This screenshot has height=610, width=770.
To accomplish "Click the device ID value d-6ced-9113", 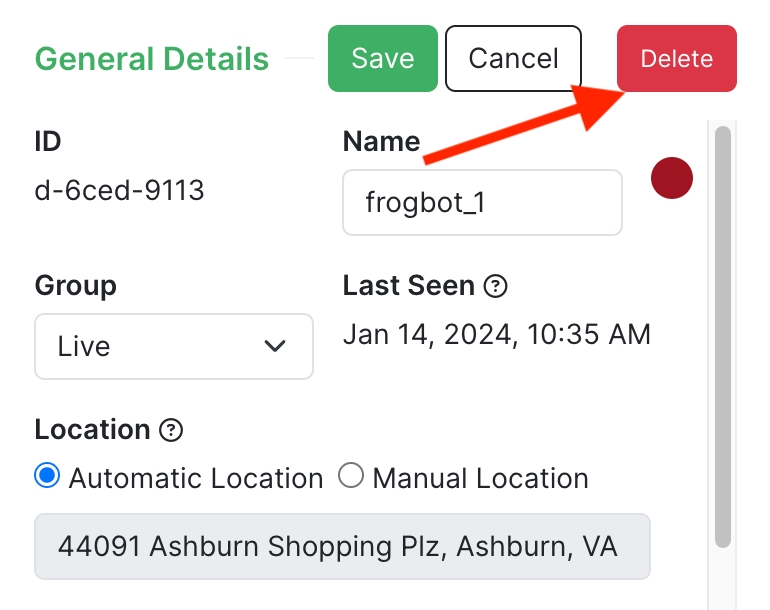I will coord(120,190).
